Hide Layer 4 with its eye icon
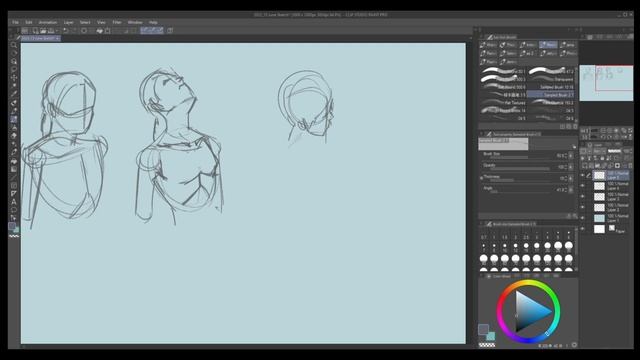Screen dimensions: 640x360 point(582,186)
